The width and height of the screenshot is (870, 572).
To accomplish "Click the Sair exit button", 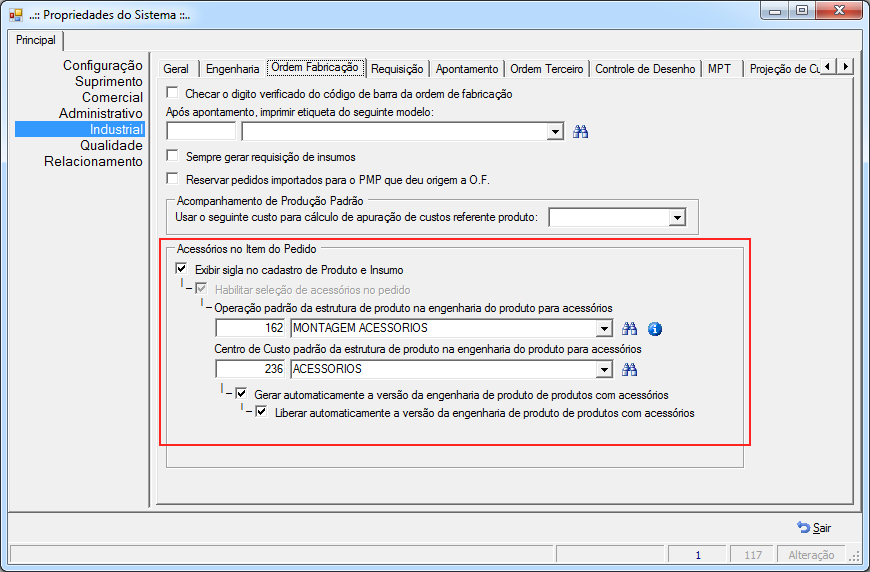I will click(814, 528).
